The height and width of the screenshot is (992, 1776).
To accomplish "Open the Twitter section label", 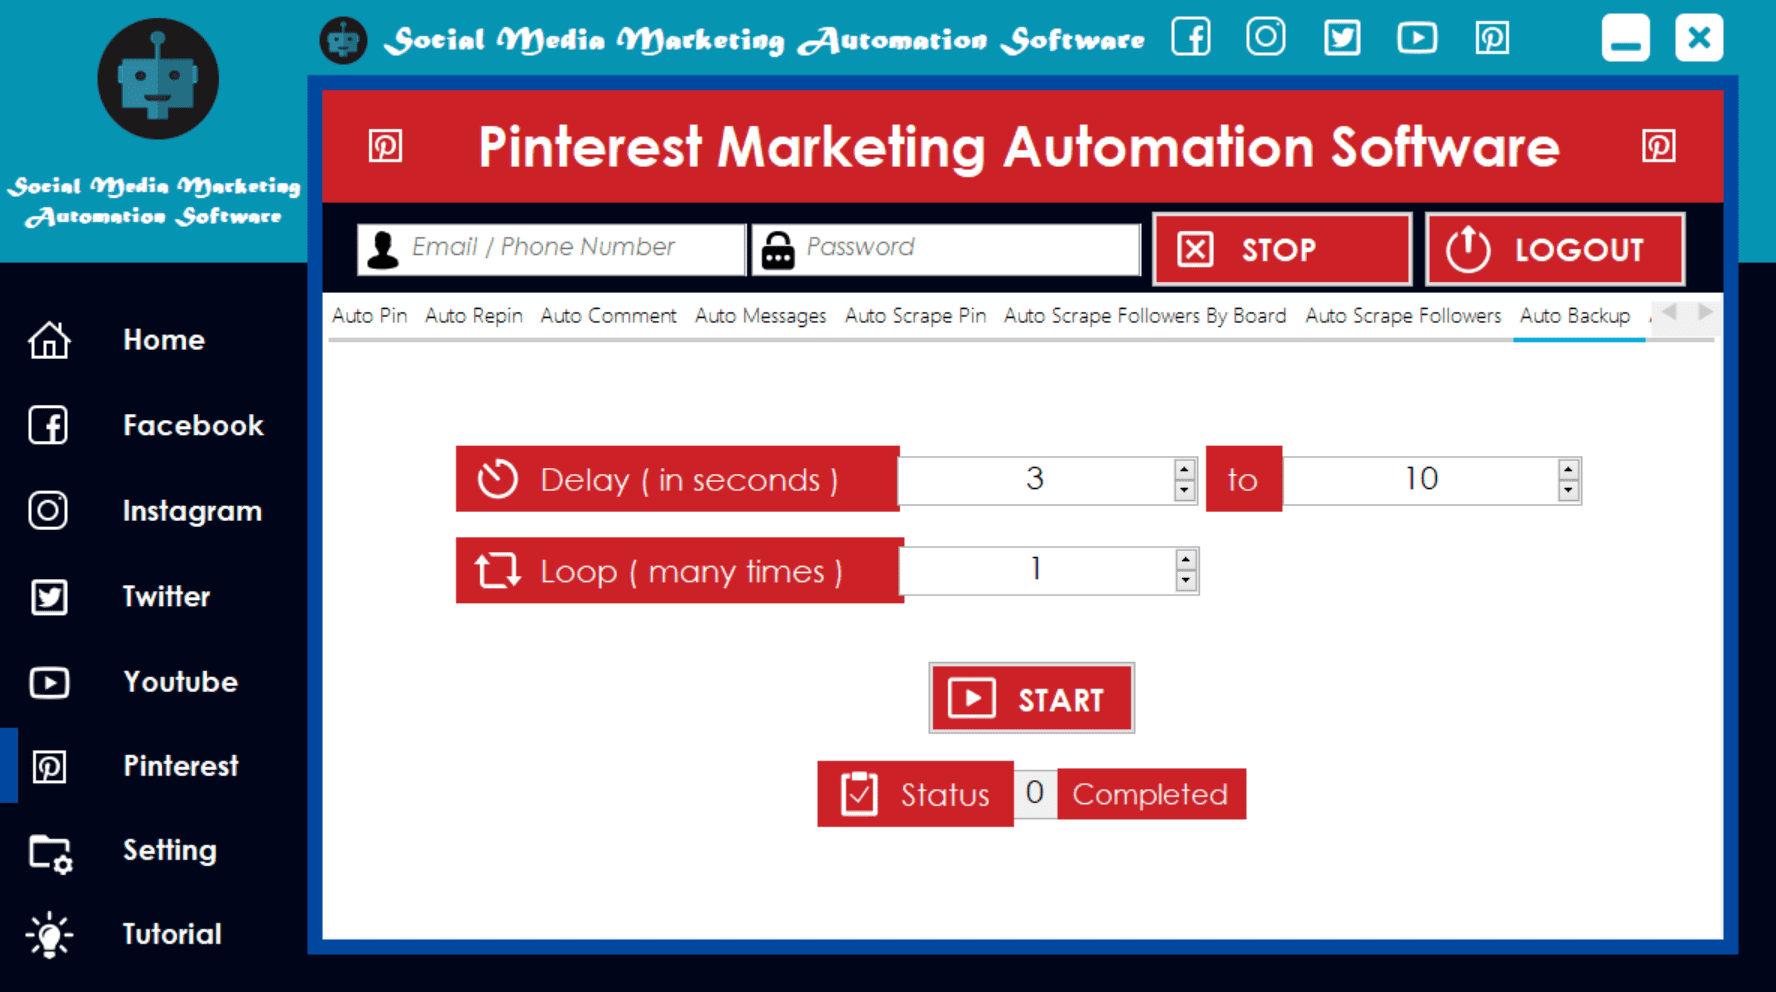I will (x=166, y=597).
